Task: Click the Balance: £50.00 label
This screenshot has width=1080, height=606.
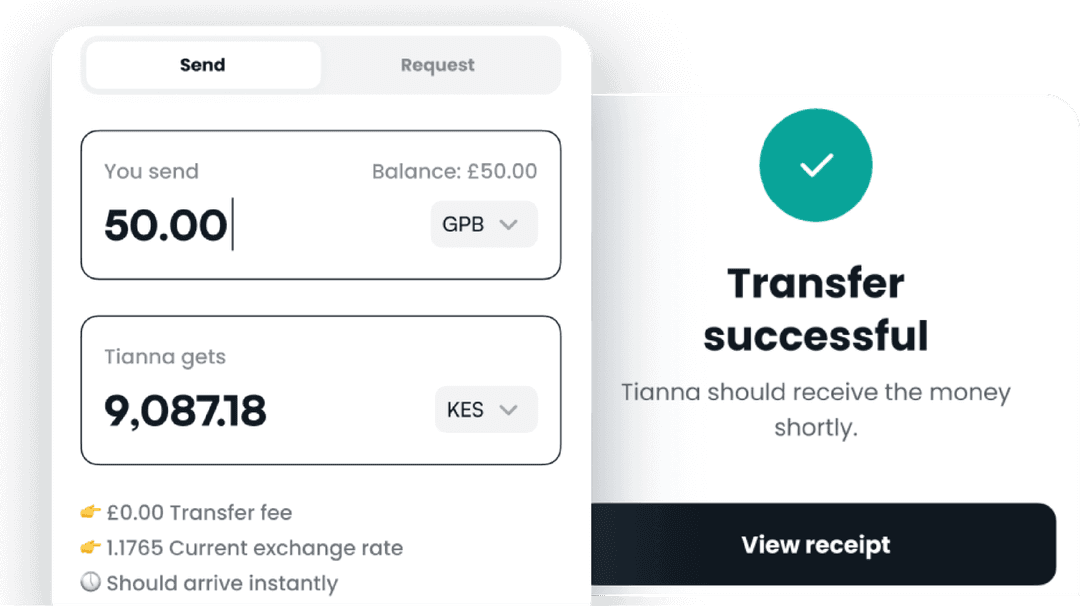Action: (x=454, y=171)
